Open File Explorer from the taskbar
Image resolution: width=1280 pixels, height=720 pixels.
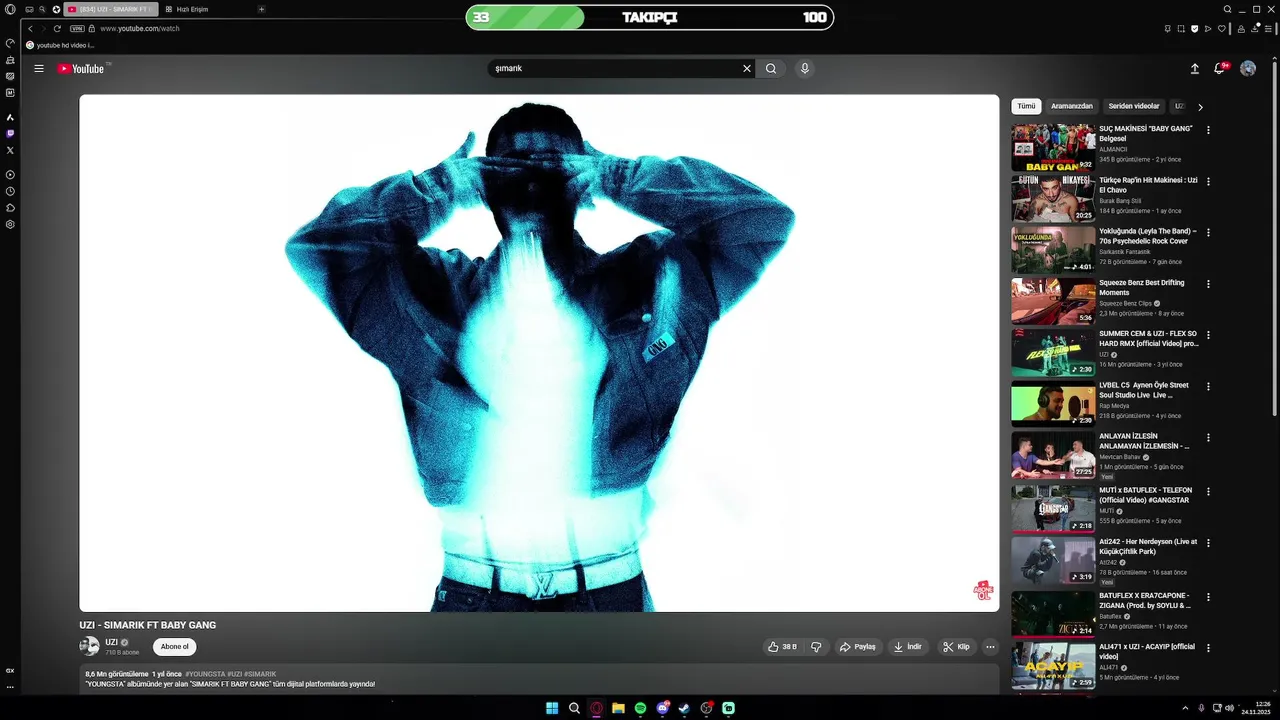click(x=619, y=708)
